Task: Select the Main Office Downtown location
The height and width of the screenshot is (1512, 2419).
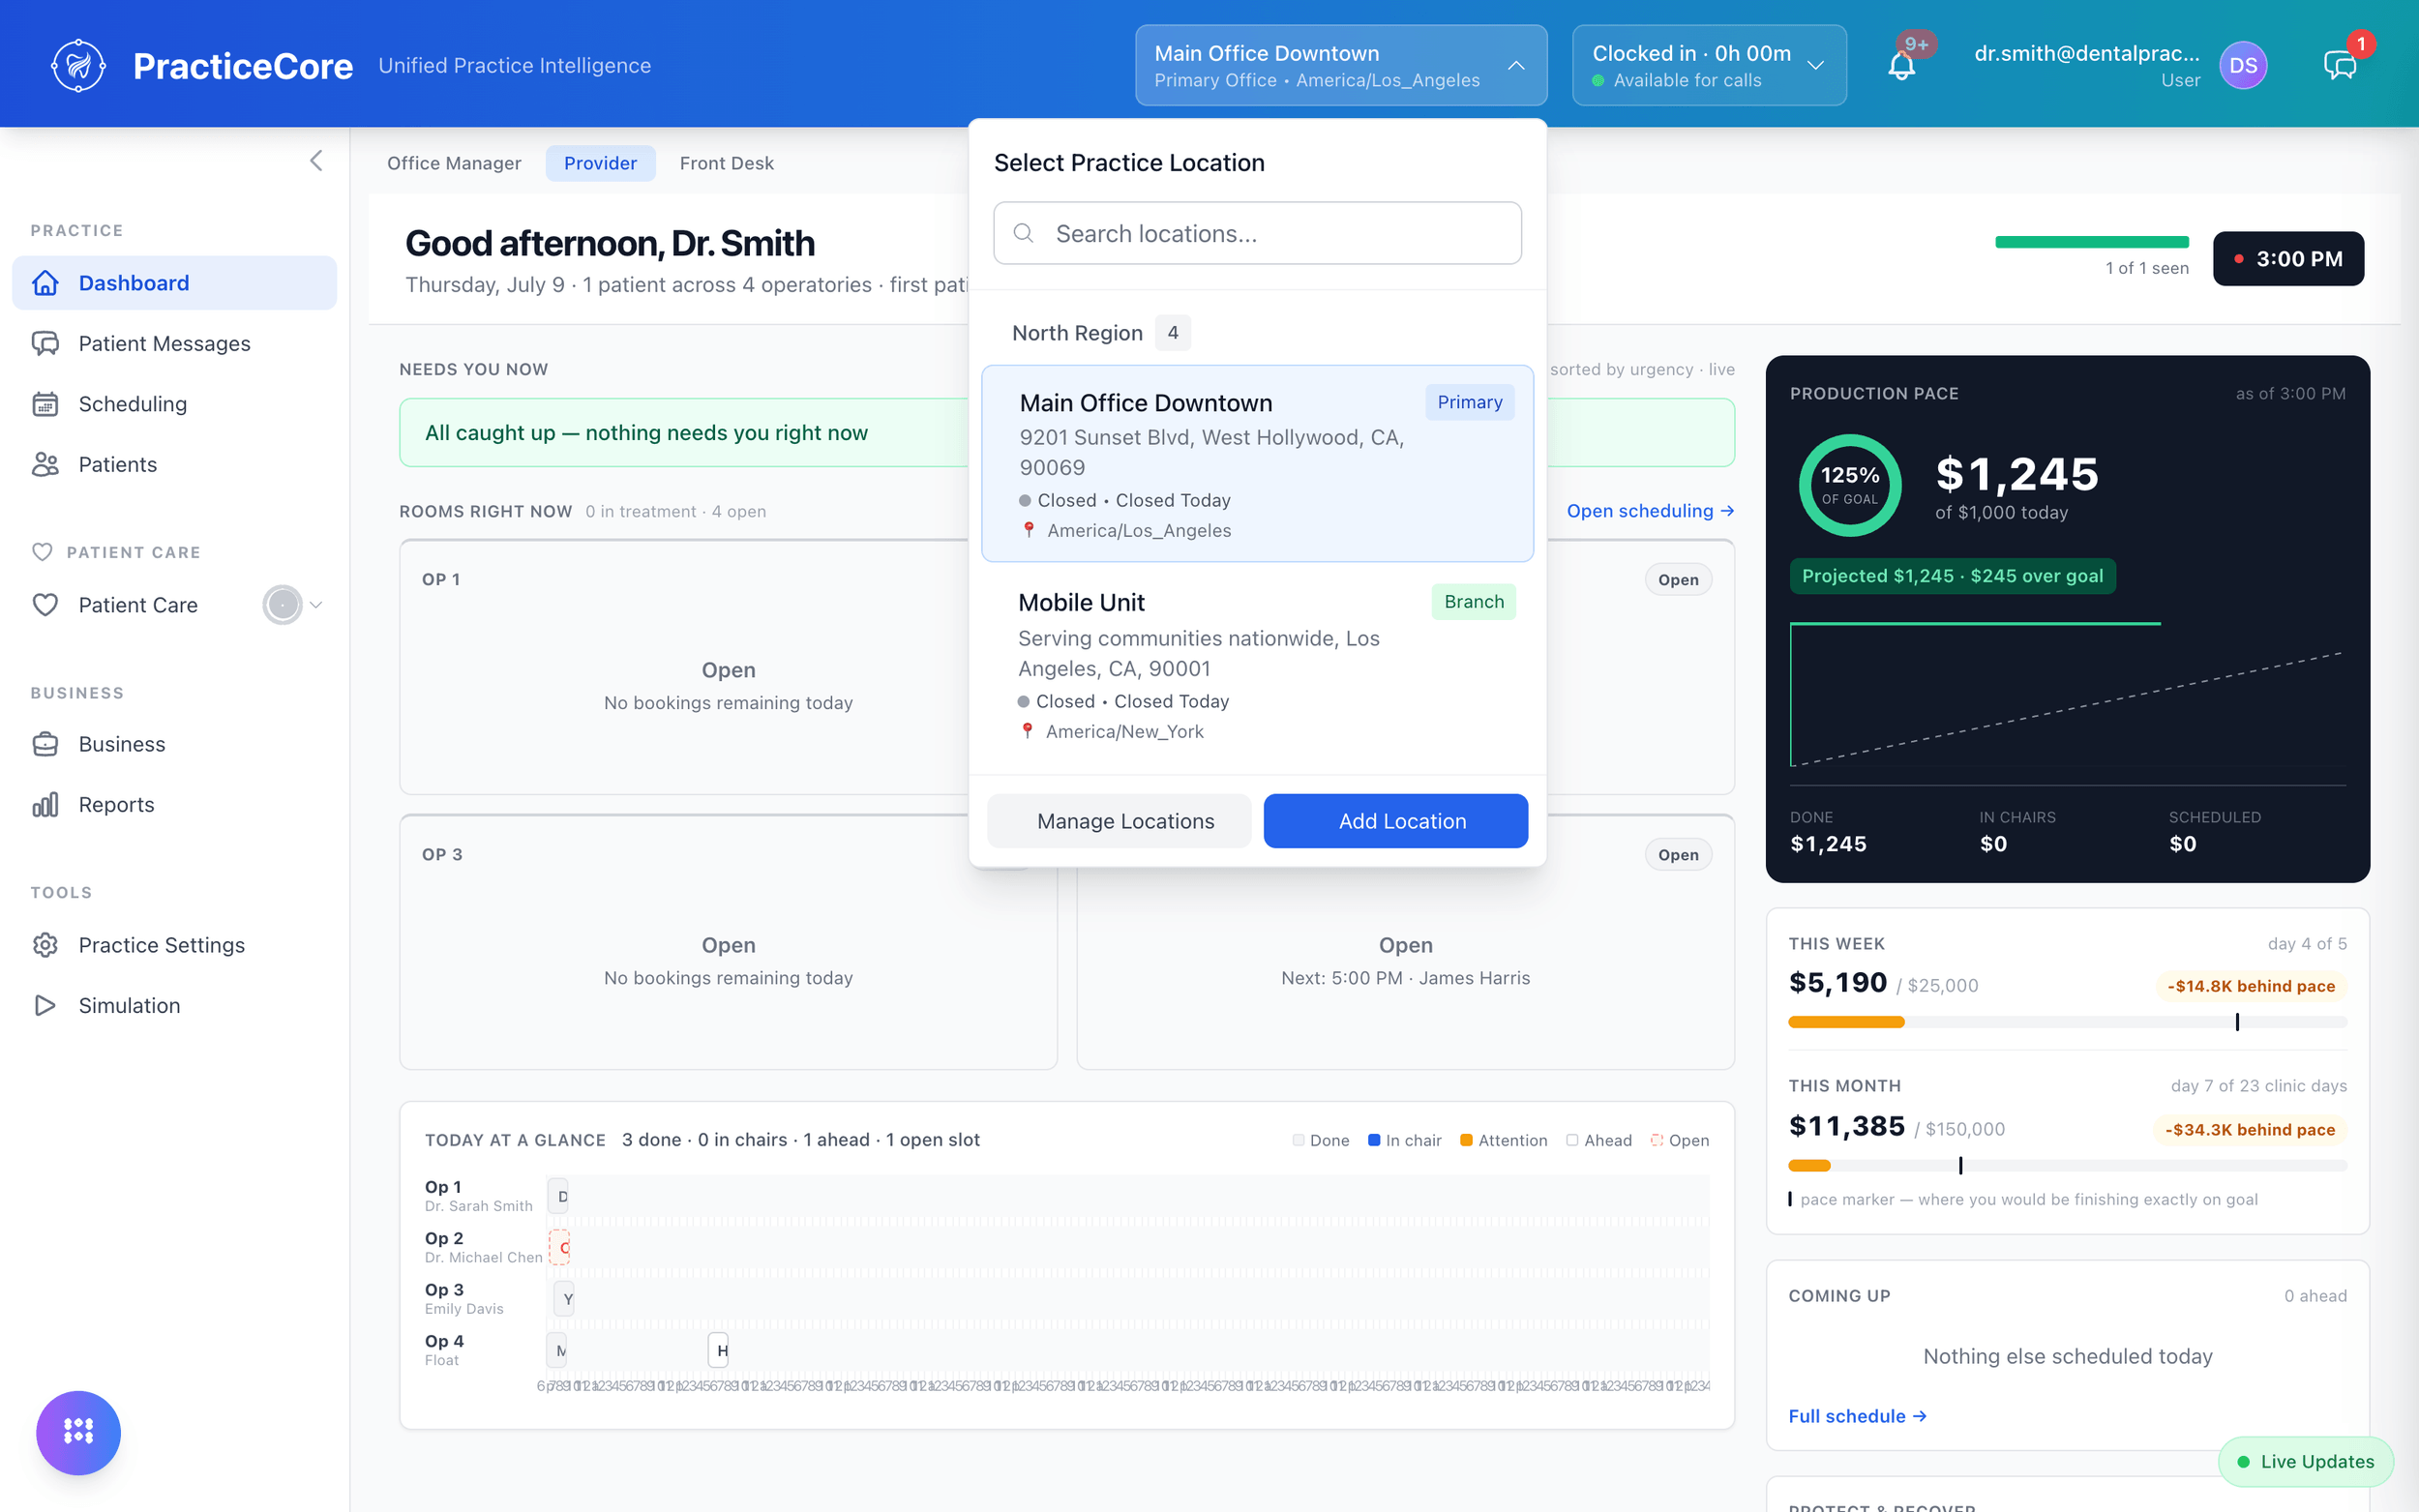Action: click(1257, 463)
